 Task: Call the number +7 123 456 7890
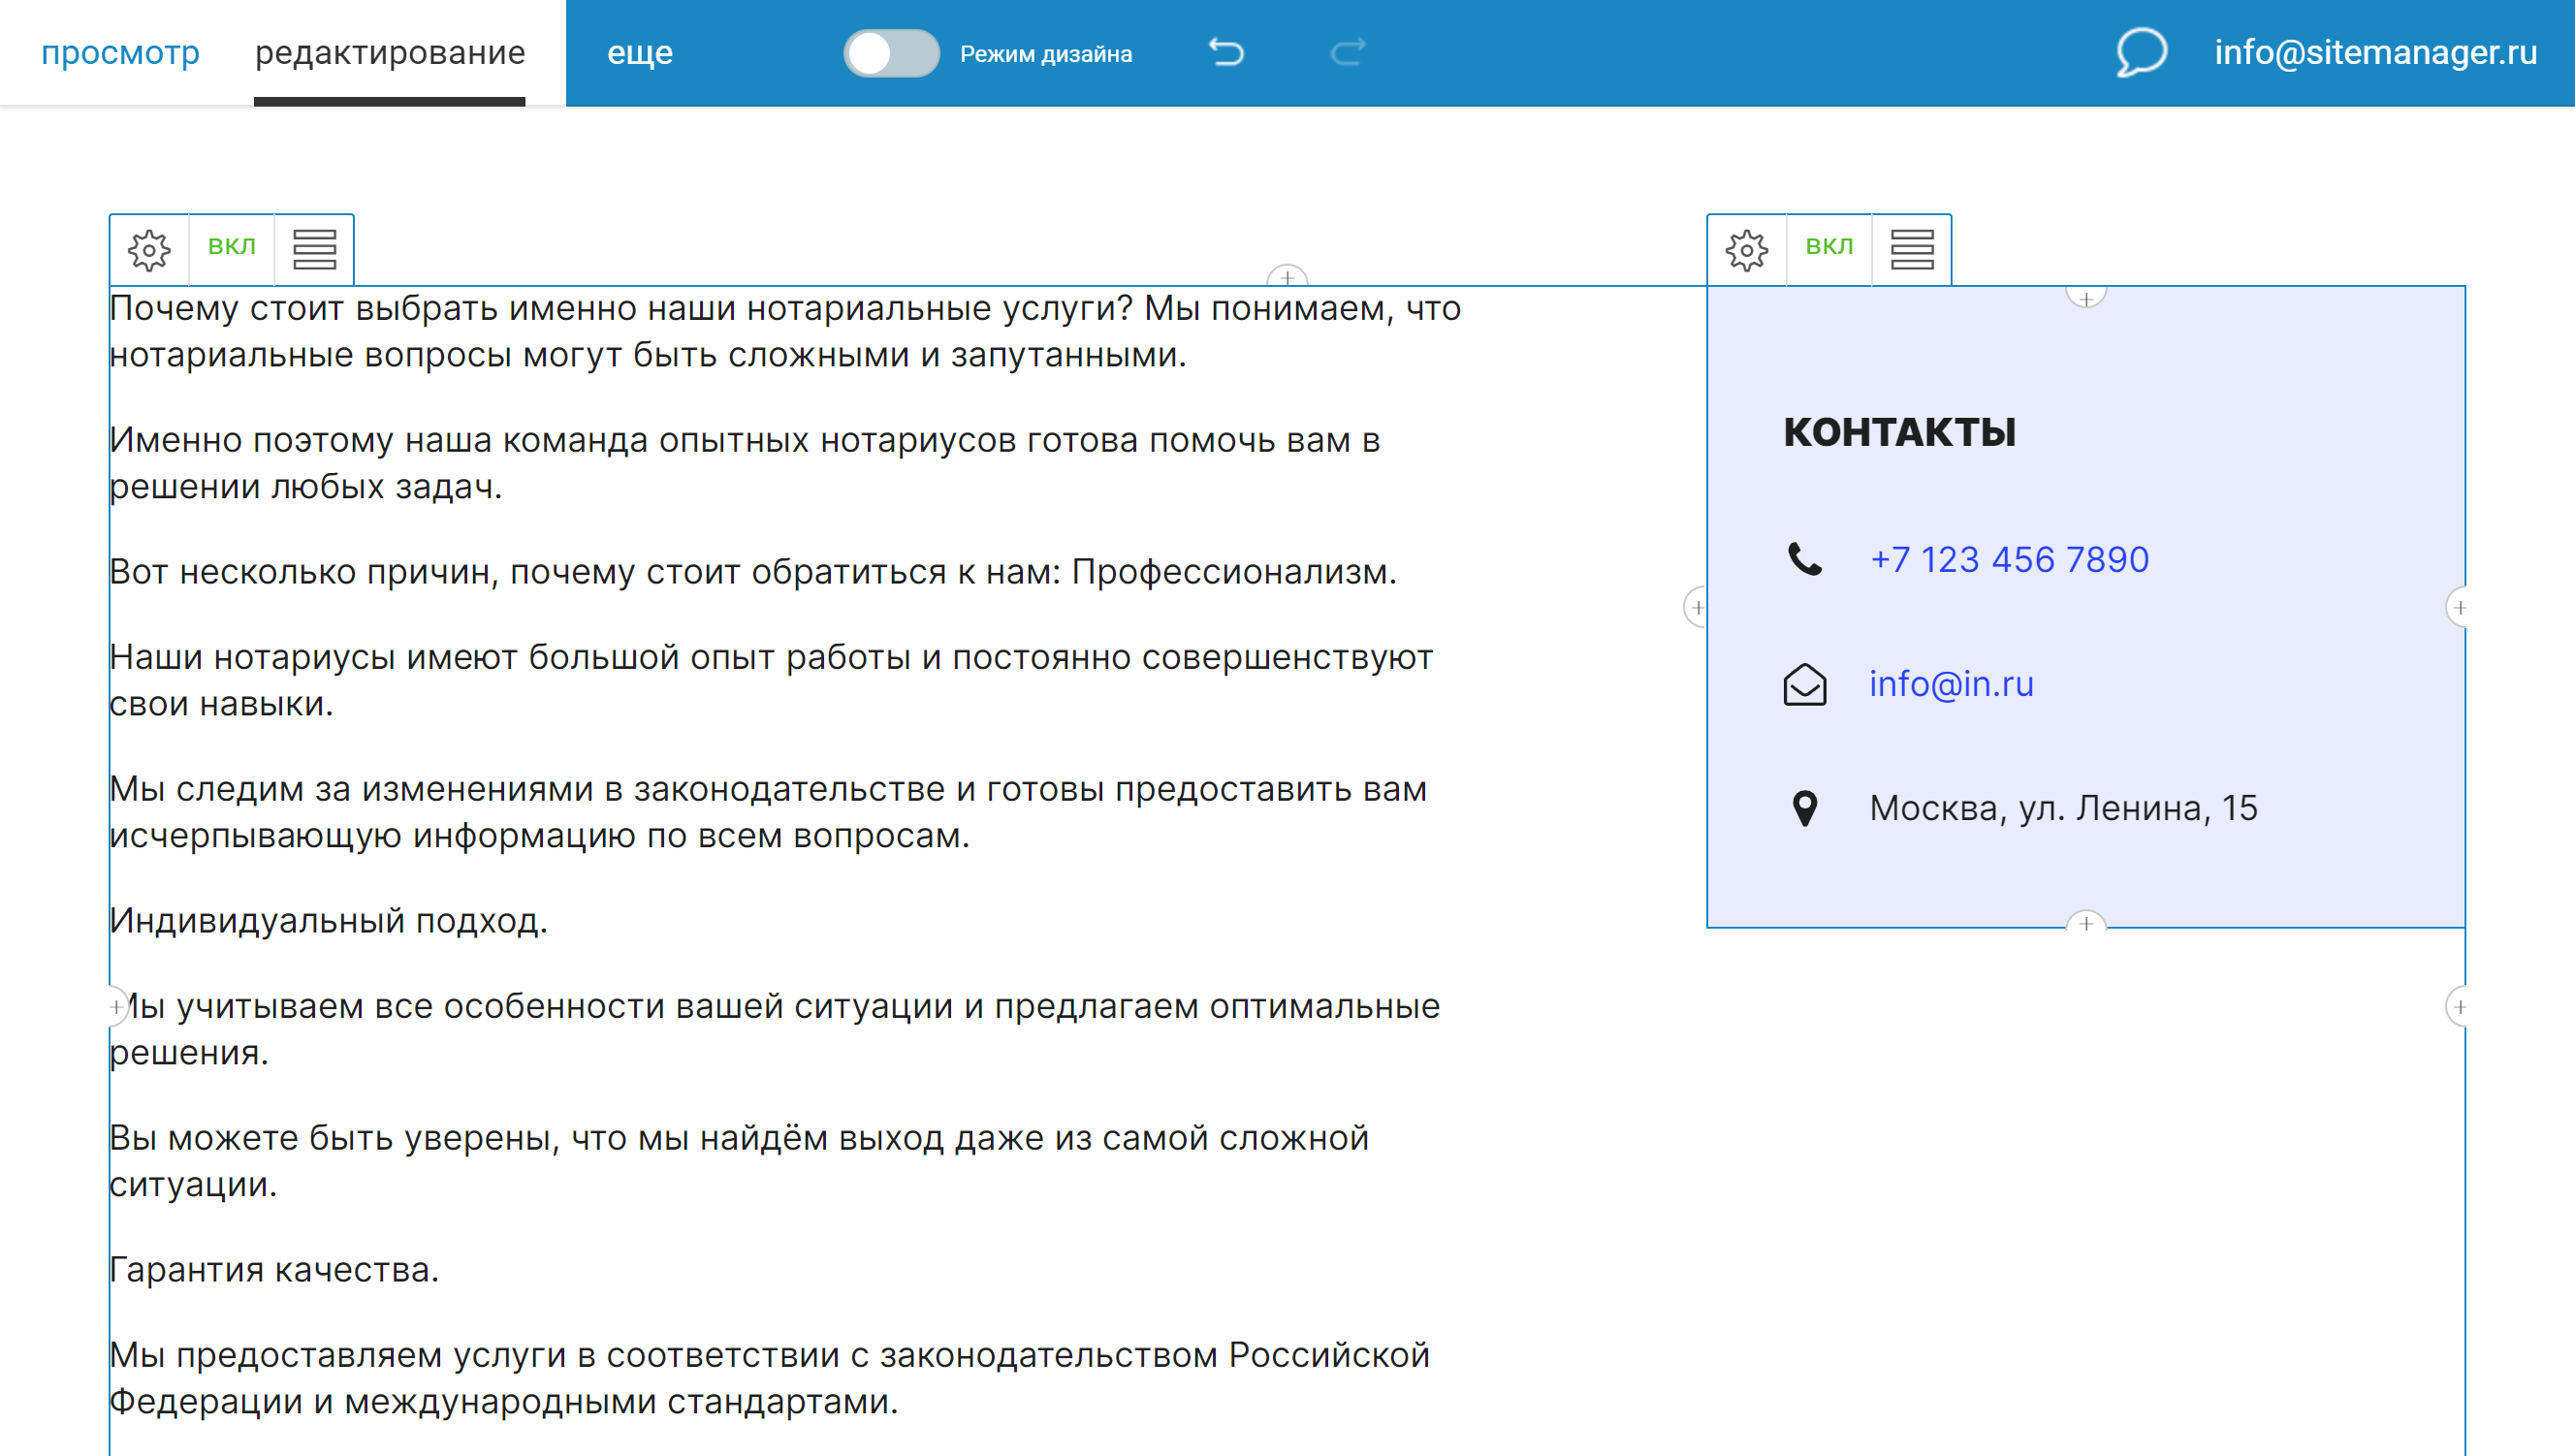2010,559
